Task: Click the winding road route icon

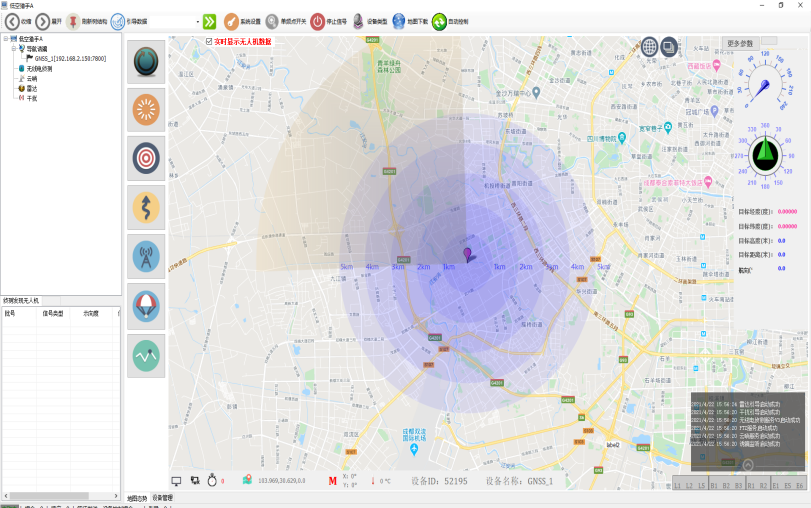Action: (x=146, y=208)
